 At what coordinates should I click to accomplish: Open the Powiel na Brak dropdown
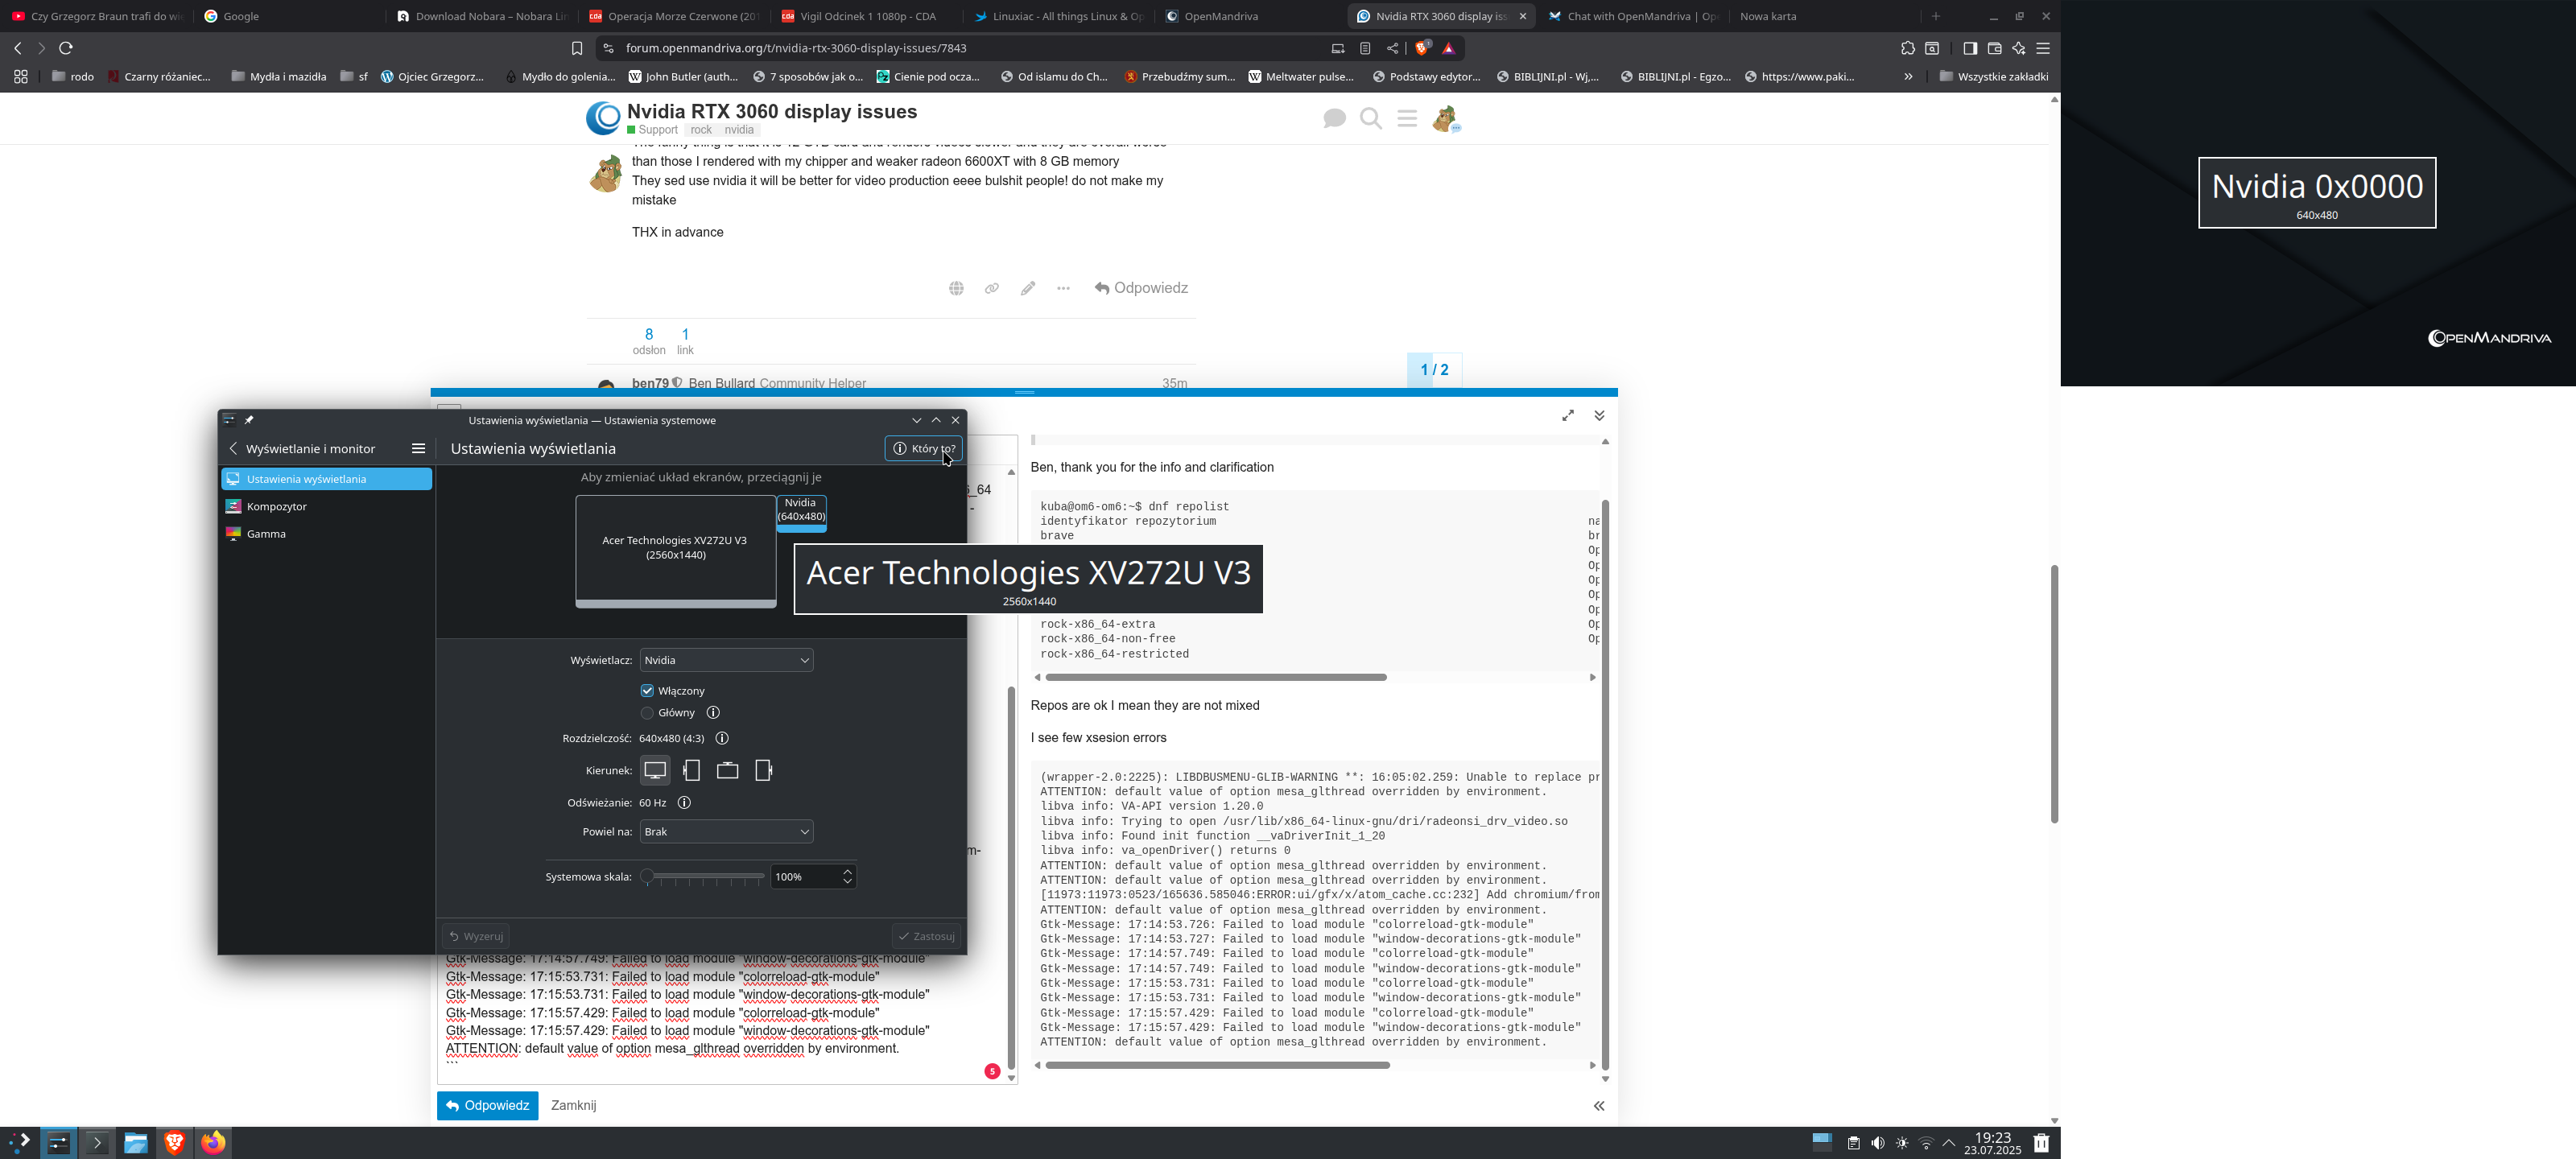[726, 831]
